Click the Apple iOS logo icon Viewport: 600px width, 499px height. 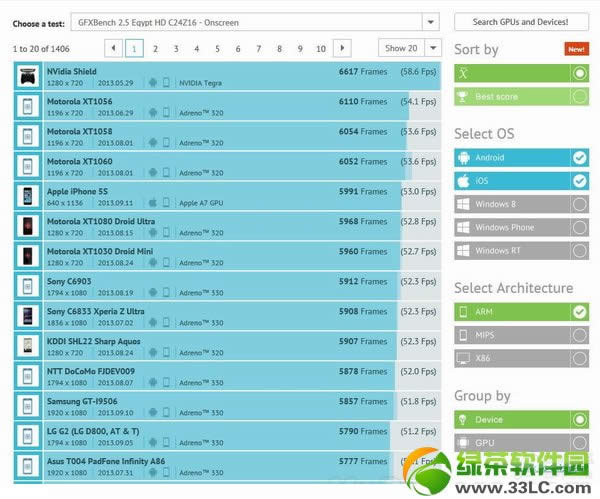tap(463, 181)
